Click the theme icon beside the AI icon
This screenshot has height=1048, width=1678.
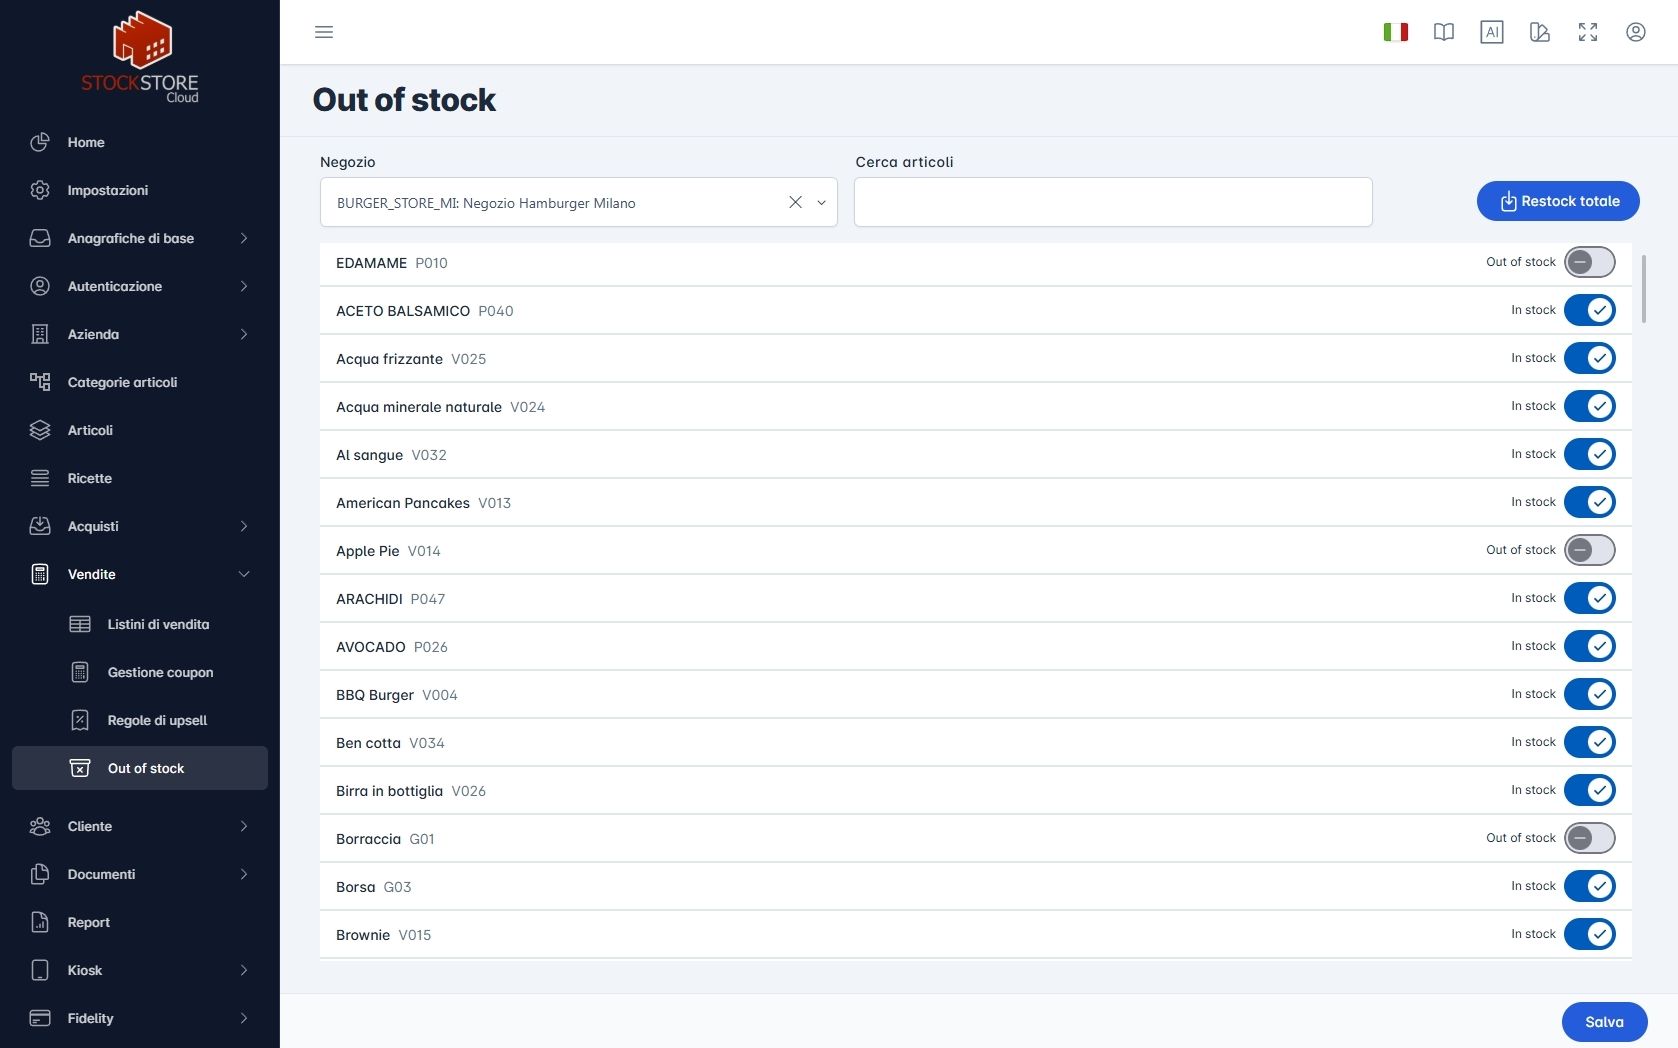pos(1540,32)
